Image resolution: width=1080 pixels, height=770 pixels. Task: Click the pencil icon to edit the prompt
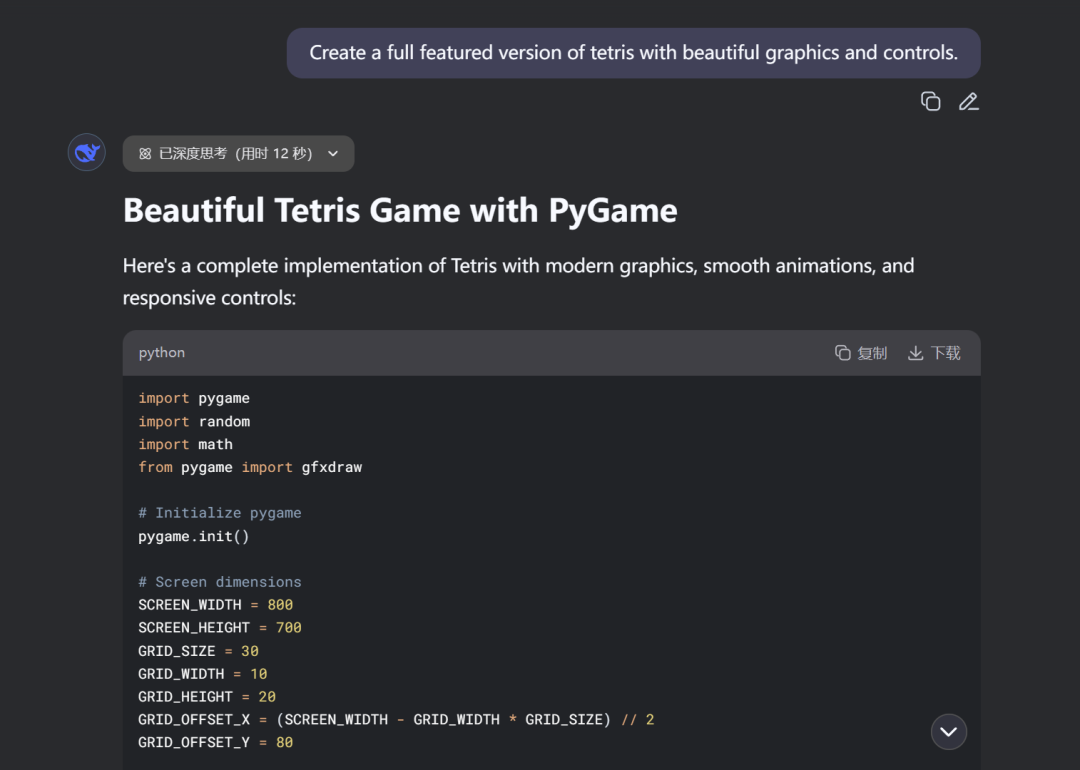point(968,101)
